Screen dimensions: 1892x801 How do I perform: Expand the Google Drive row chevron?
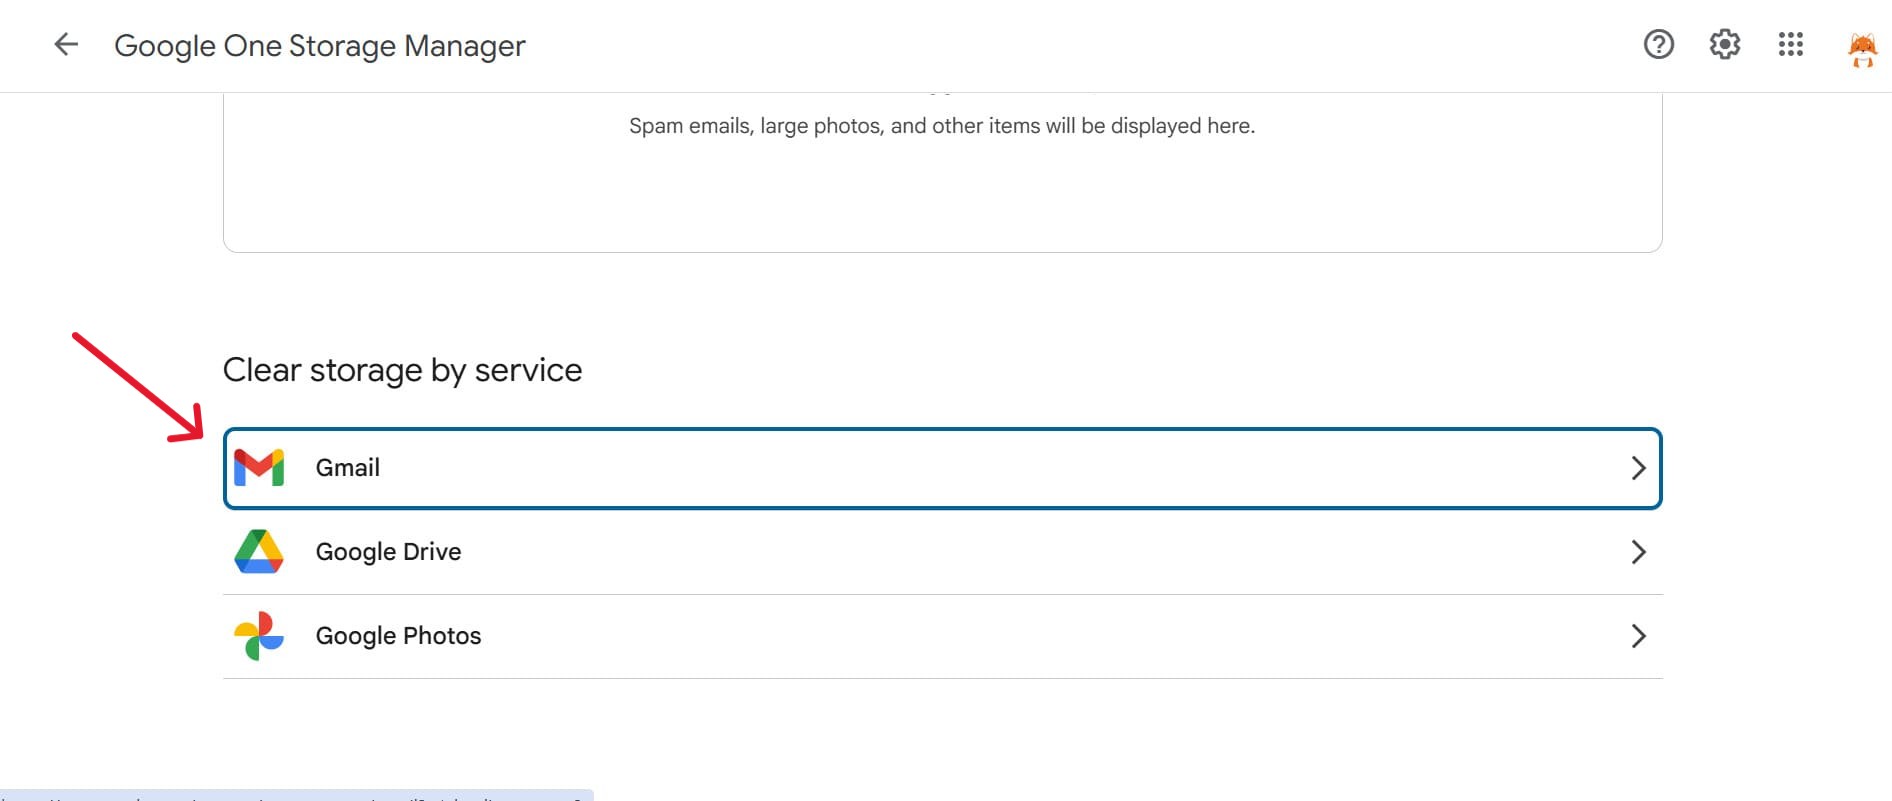tap(1638, 551)
